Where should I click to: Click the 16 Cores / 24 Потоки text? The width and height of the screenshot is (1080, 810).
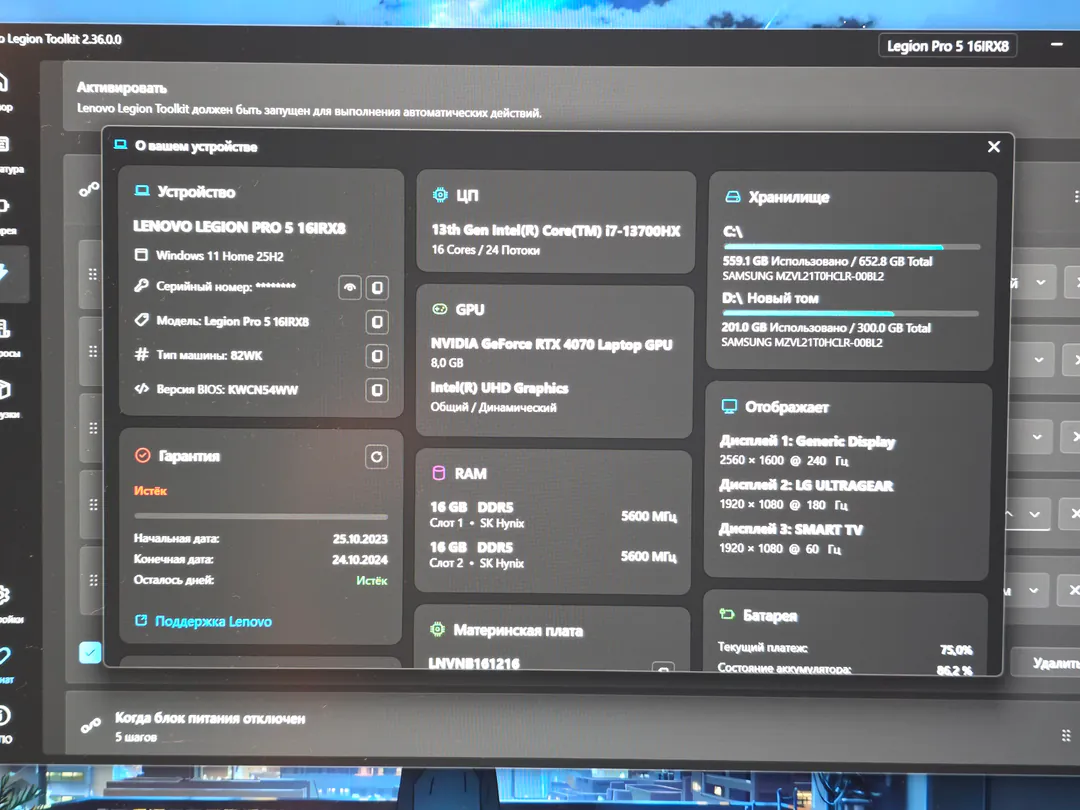(486, 249)
